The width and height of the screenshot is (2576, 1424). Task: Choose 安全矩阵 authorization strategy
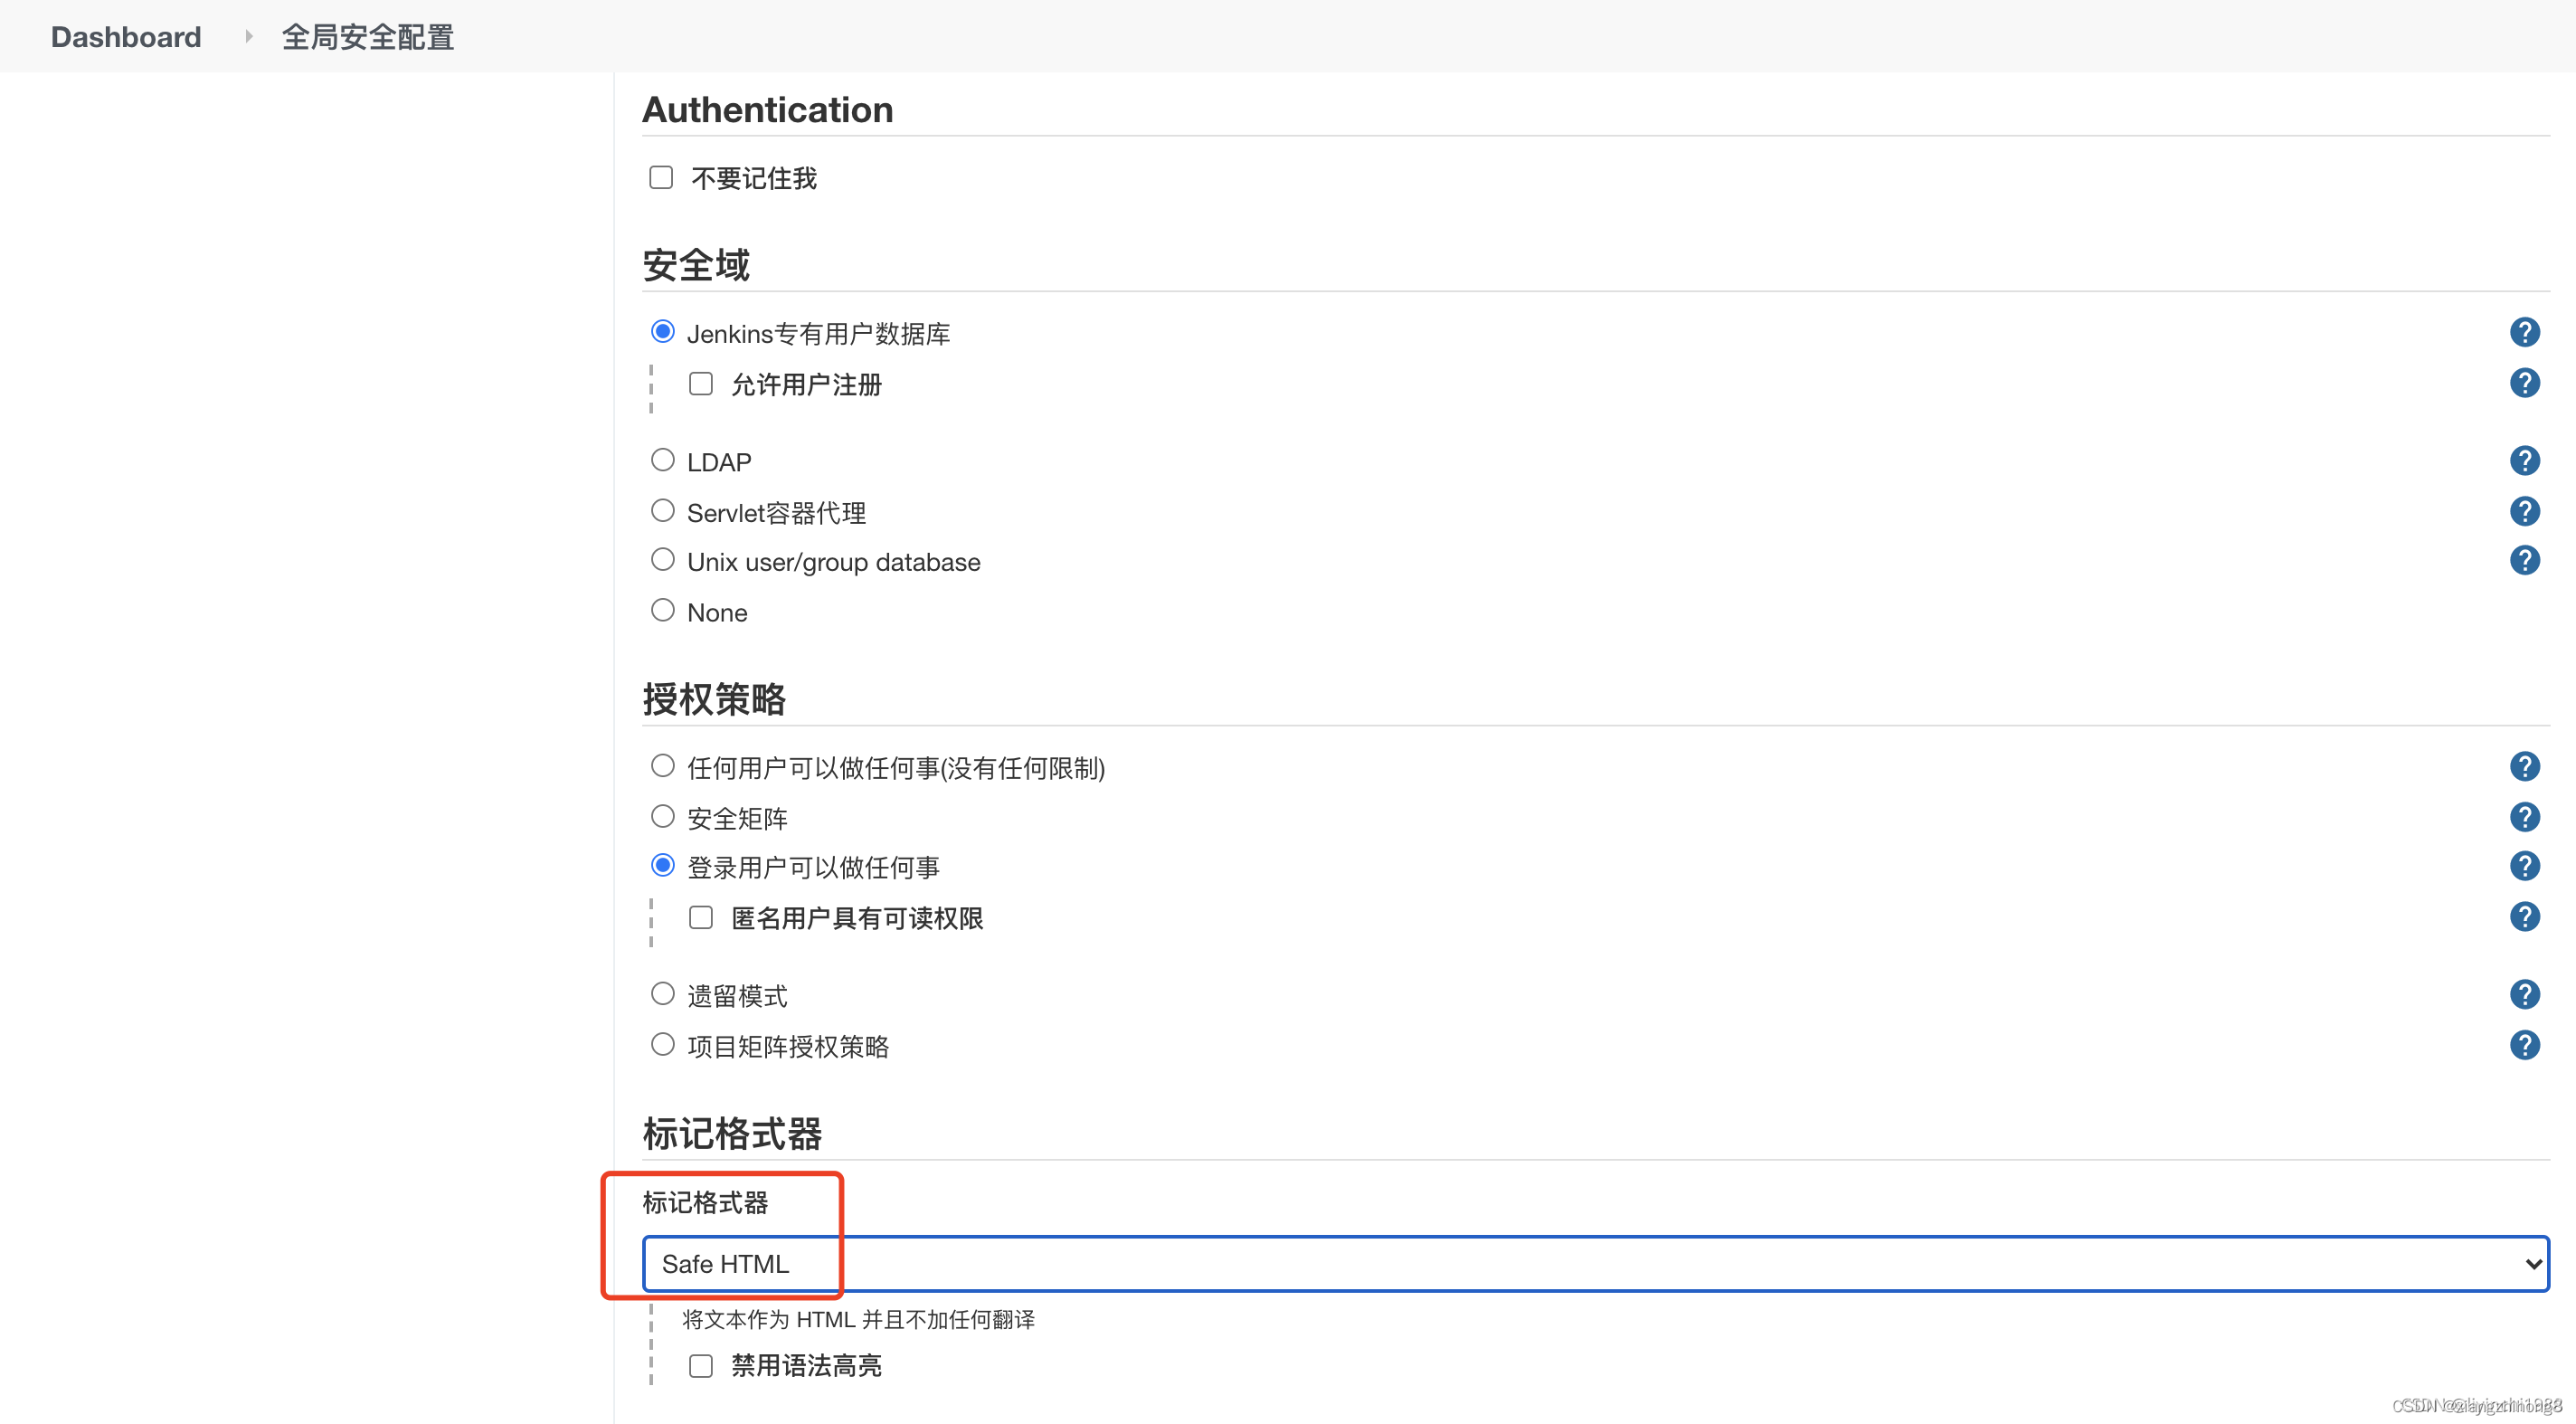tap(662, 817)
